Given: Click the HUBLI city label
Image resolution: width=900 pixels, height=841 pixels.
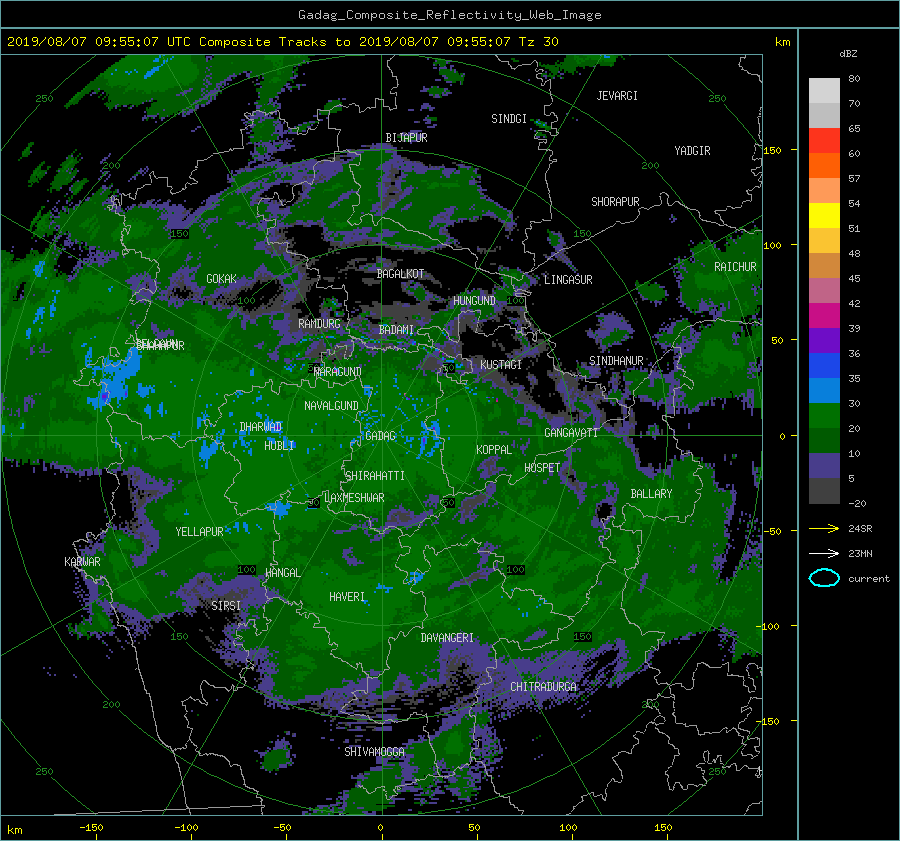Looking at the screenshot, I should (279, 445).
